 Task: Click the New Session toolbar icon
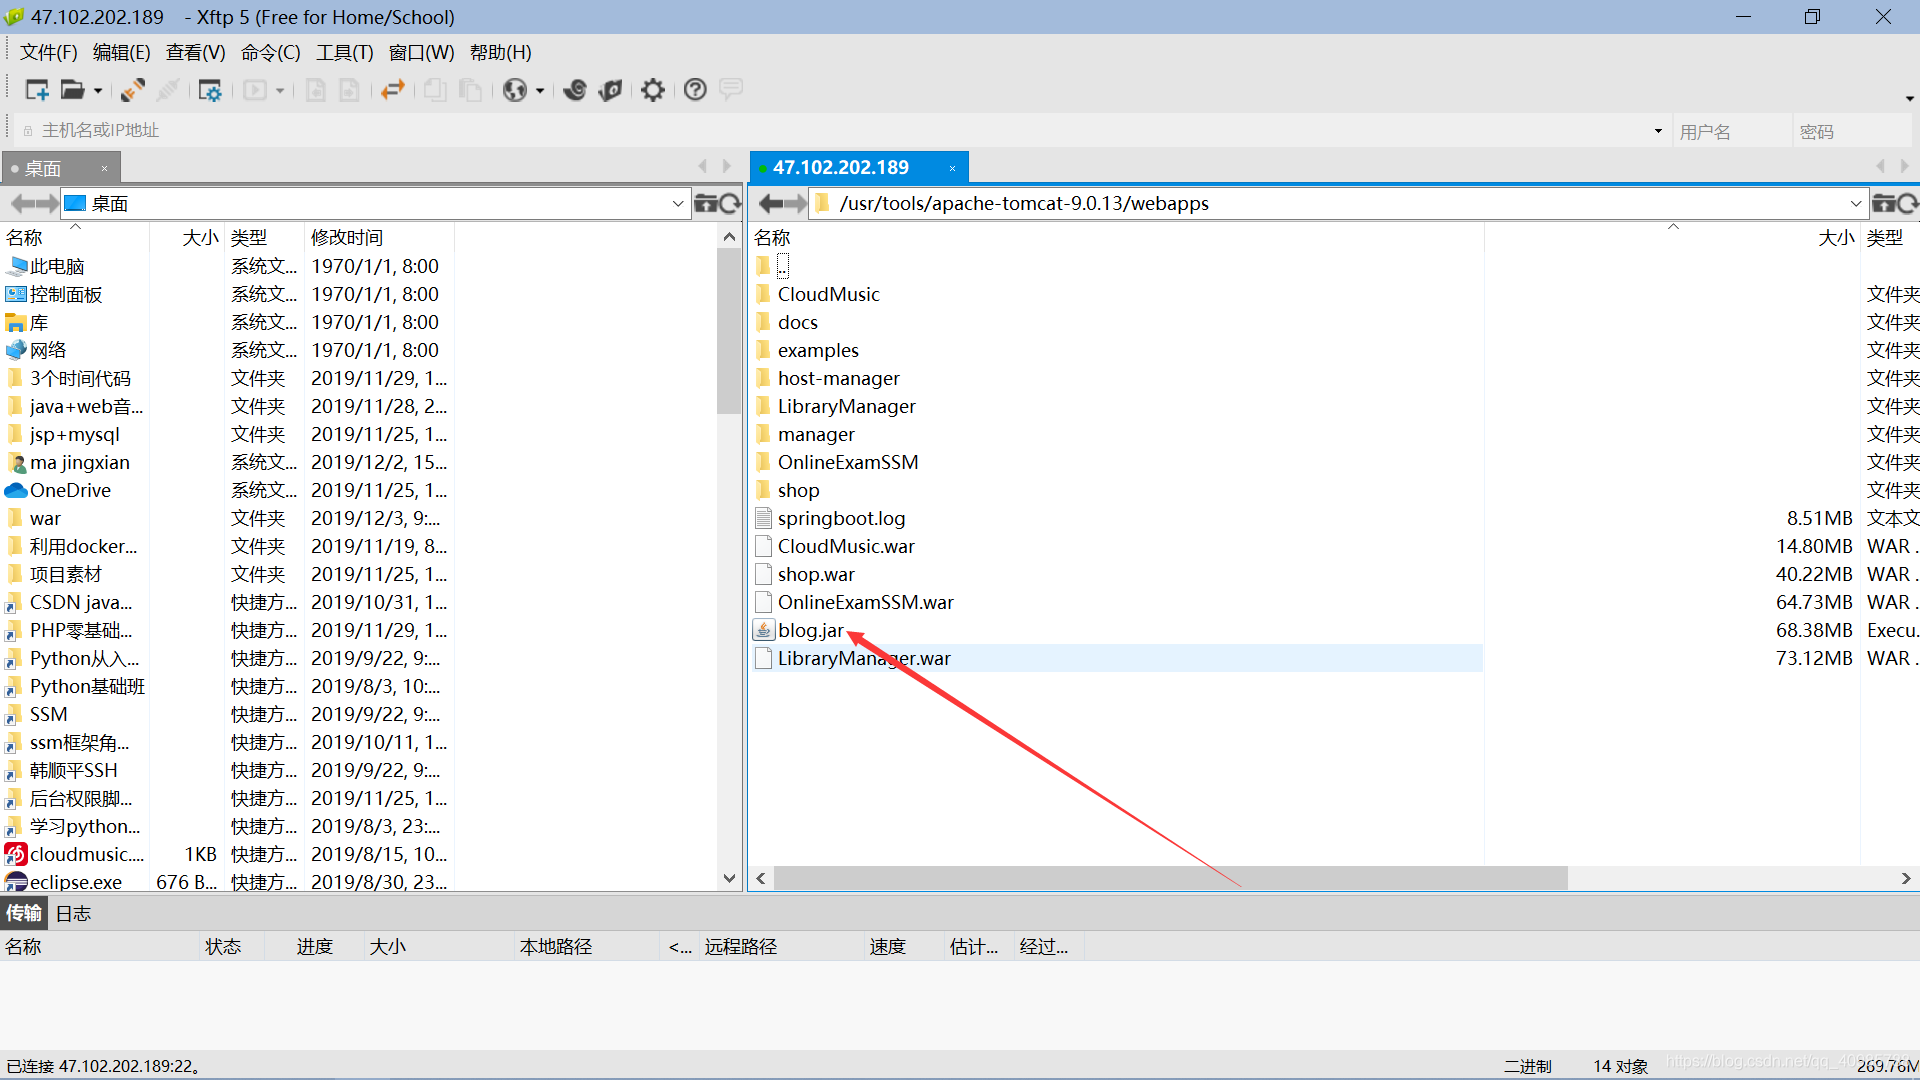[37, 90]
